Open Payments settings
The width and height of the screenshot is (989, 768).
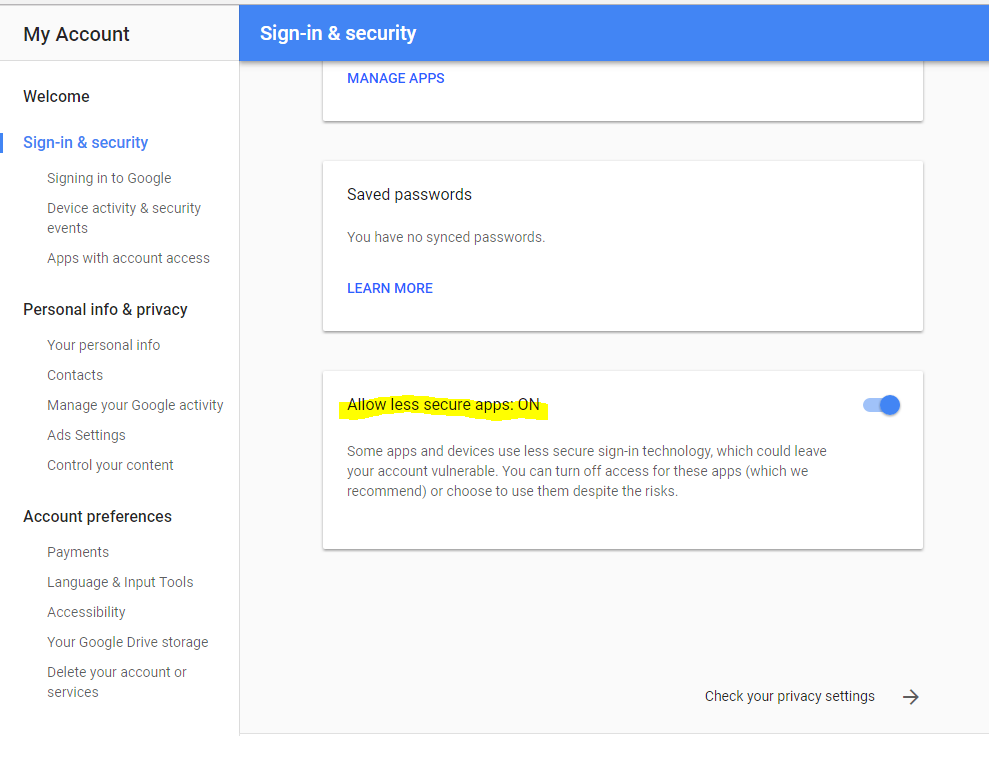click(x=78, y=552)
